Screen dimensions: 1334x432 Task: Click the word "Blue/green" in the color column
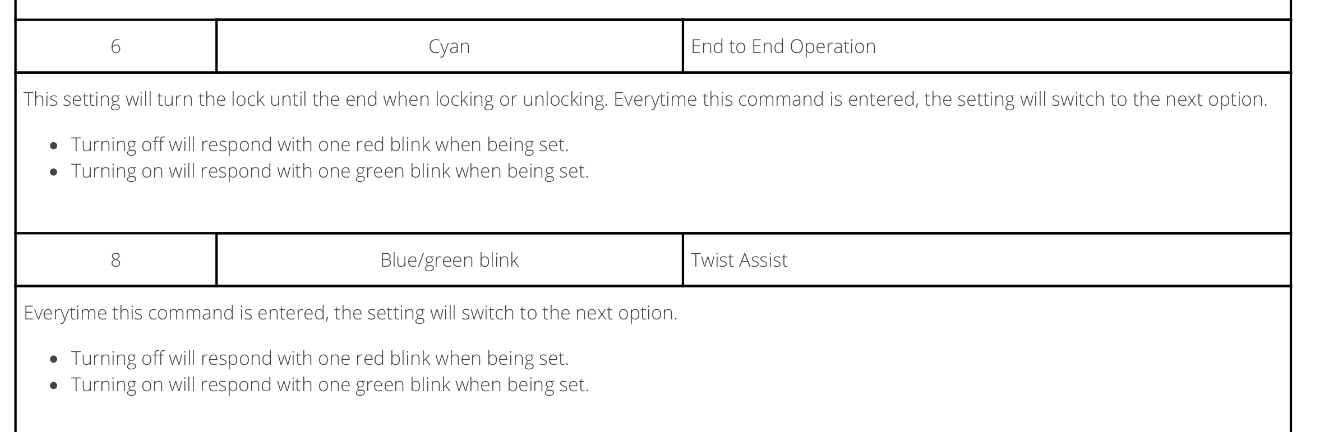pos(424,261)
